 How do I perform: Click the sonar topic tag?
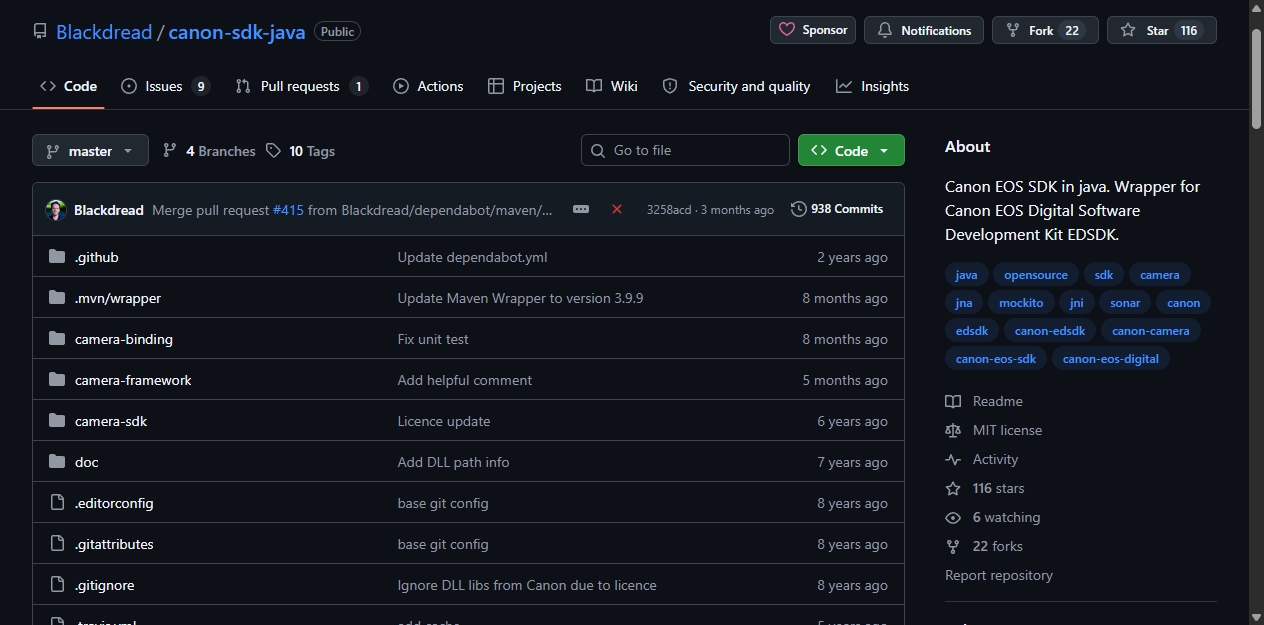point(1125,303)
